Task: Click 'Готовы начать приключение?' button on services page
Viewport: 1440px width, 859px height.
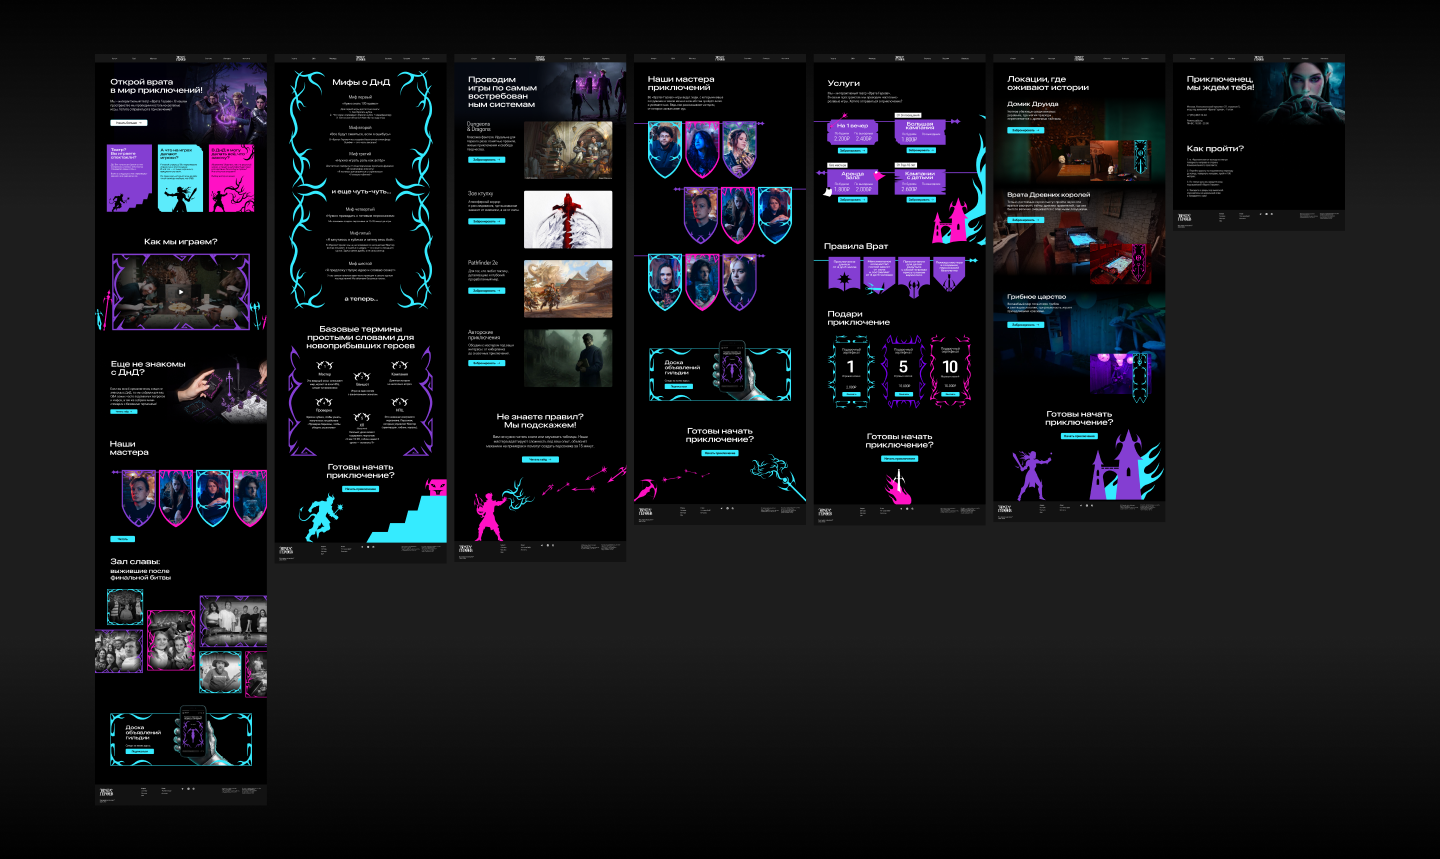Action: click(900, 458)
